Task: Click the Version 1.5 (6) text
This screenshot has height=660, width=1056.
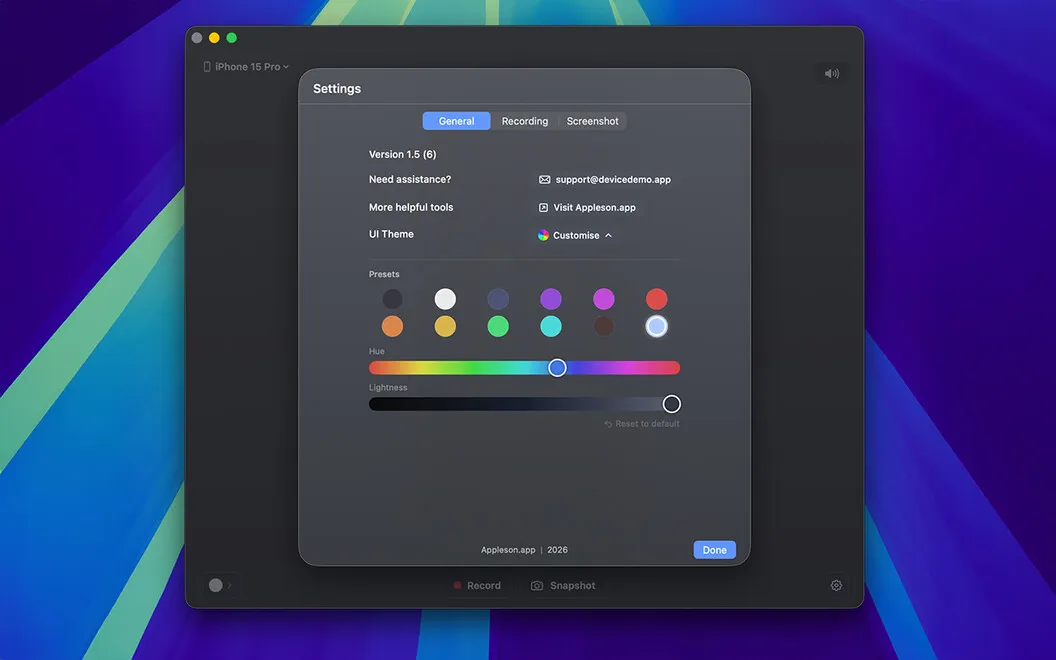Action: tap(402, 154)
